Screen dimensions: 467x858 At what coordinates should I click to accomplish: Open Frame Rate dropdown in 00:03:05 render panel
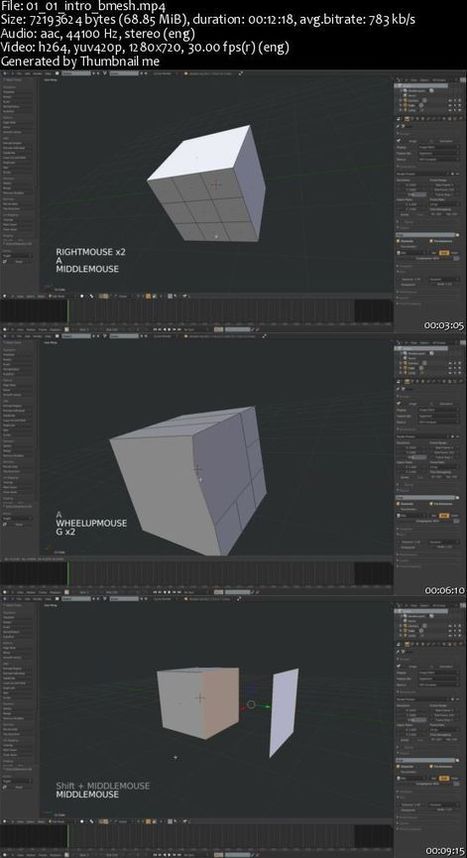(x=445, y=205)
